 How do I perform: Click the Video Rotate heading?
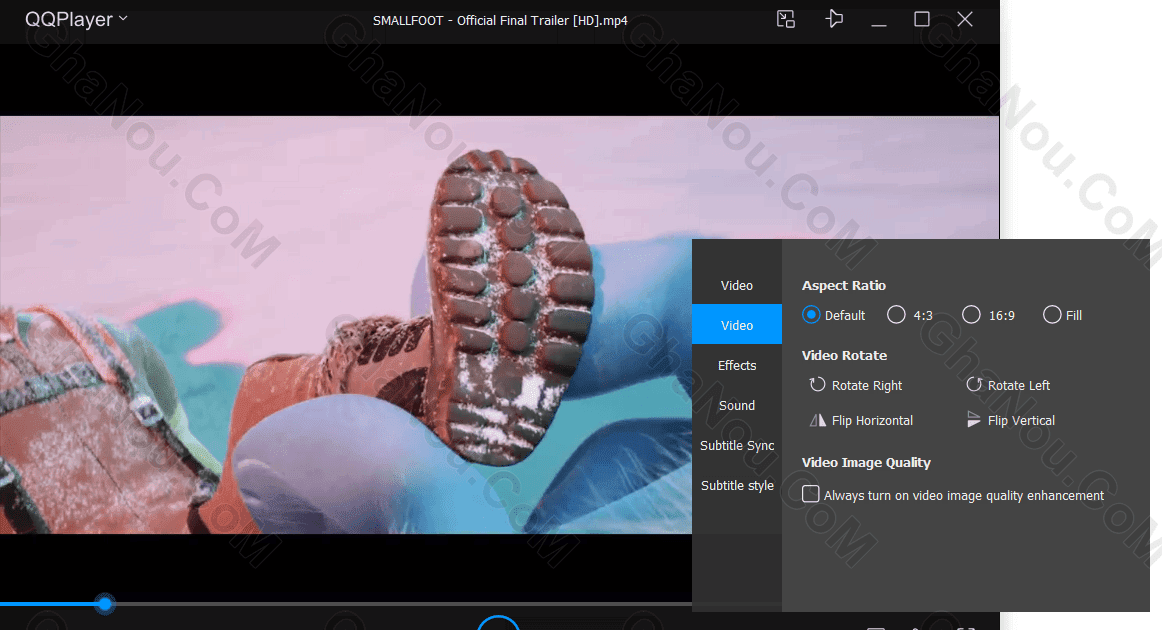pos(844,355)
